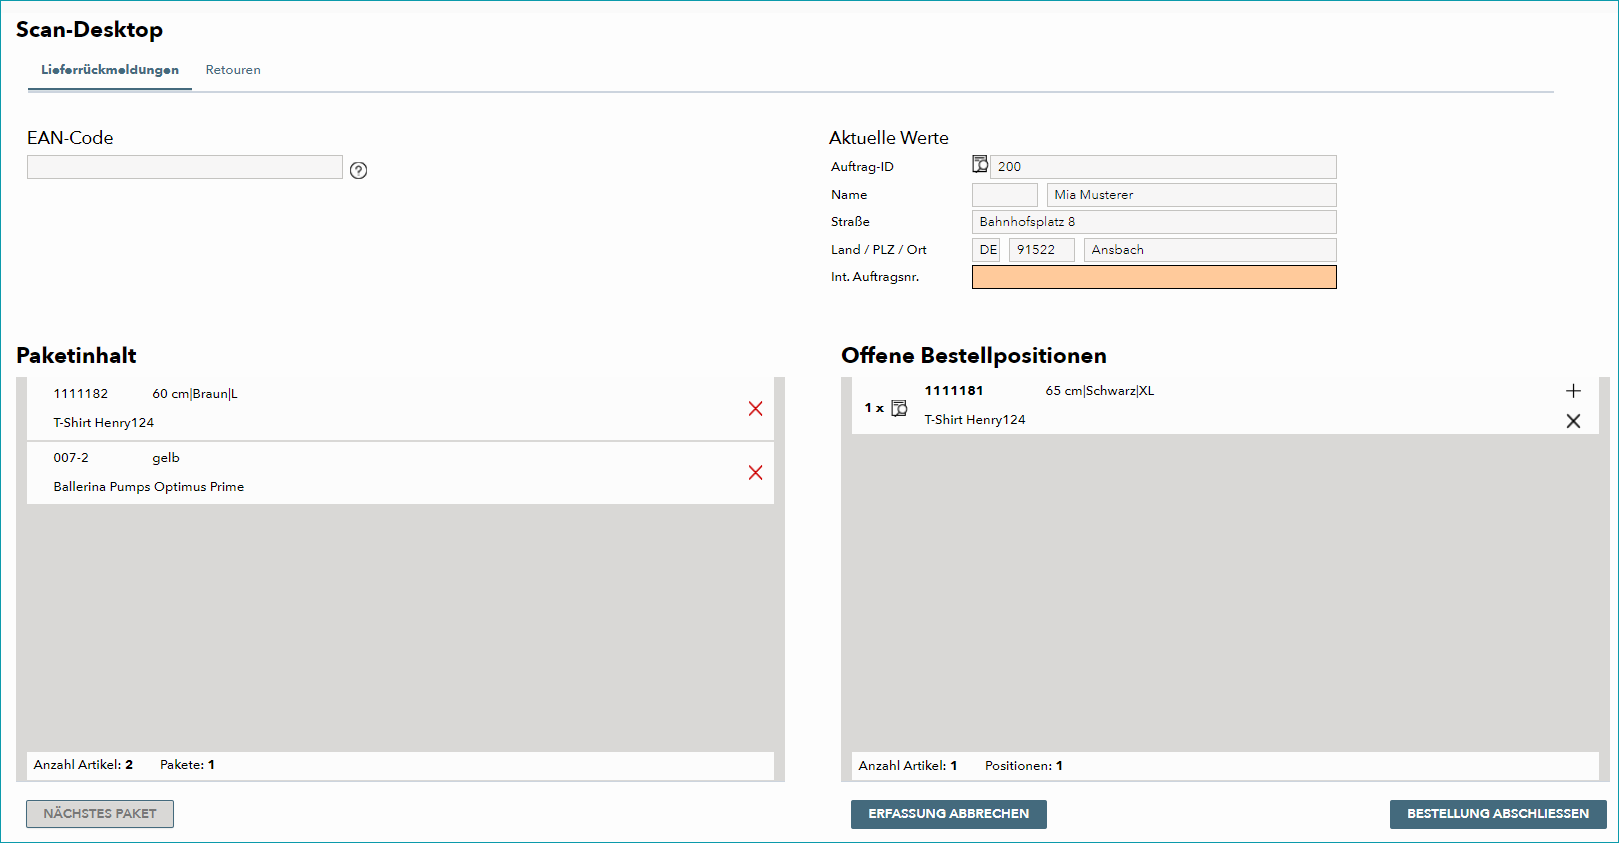Select the Lieferrückmeldungen tab
The width and height of the screenshot is (1619, 843).
(x=110, y=70)
